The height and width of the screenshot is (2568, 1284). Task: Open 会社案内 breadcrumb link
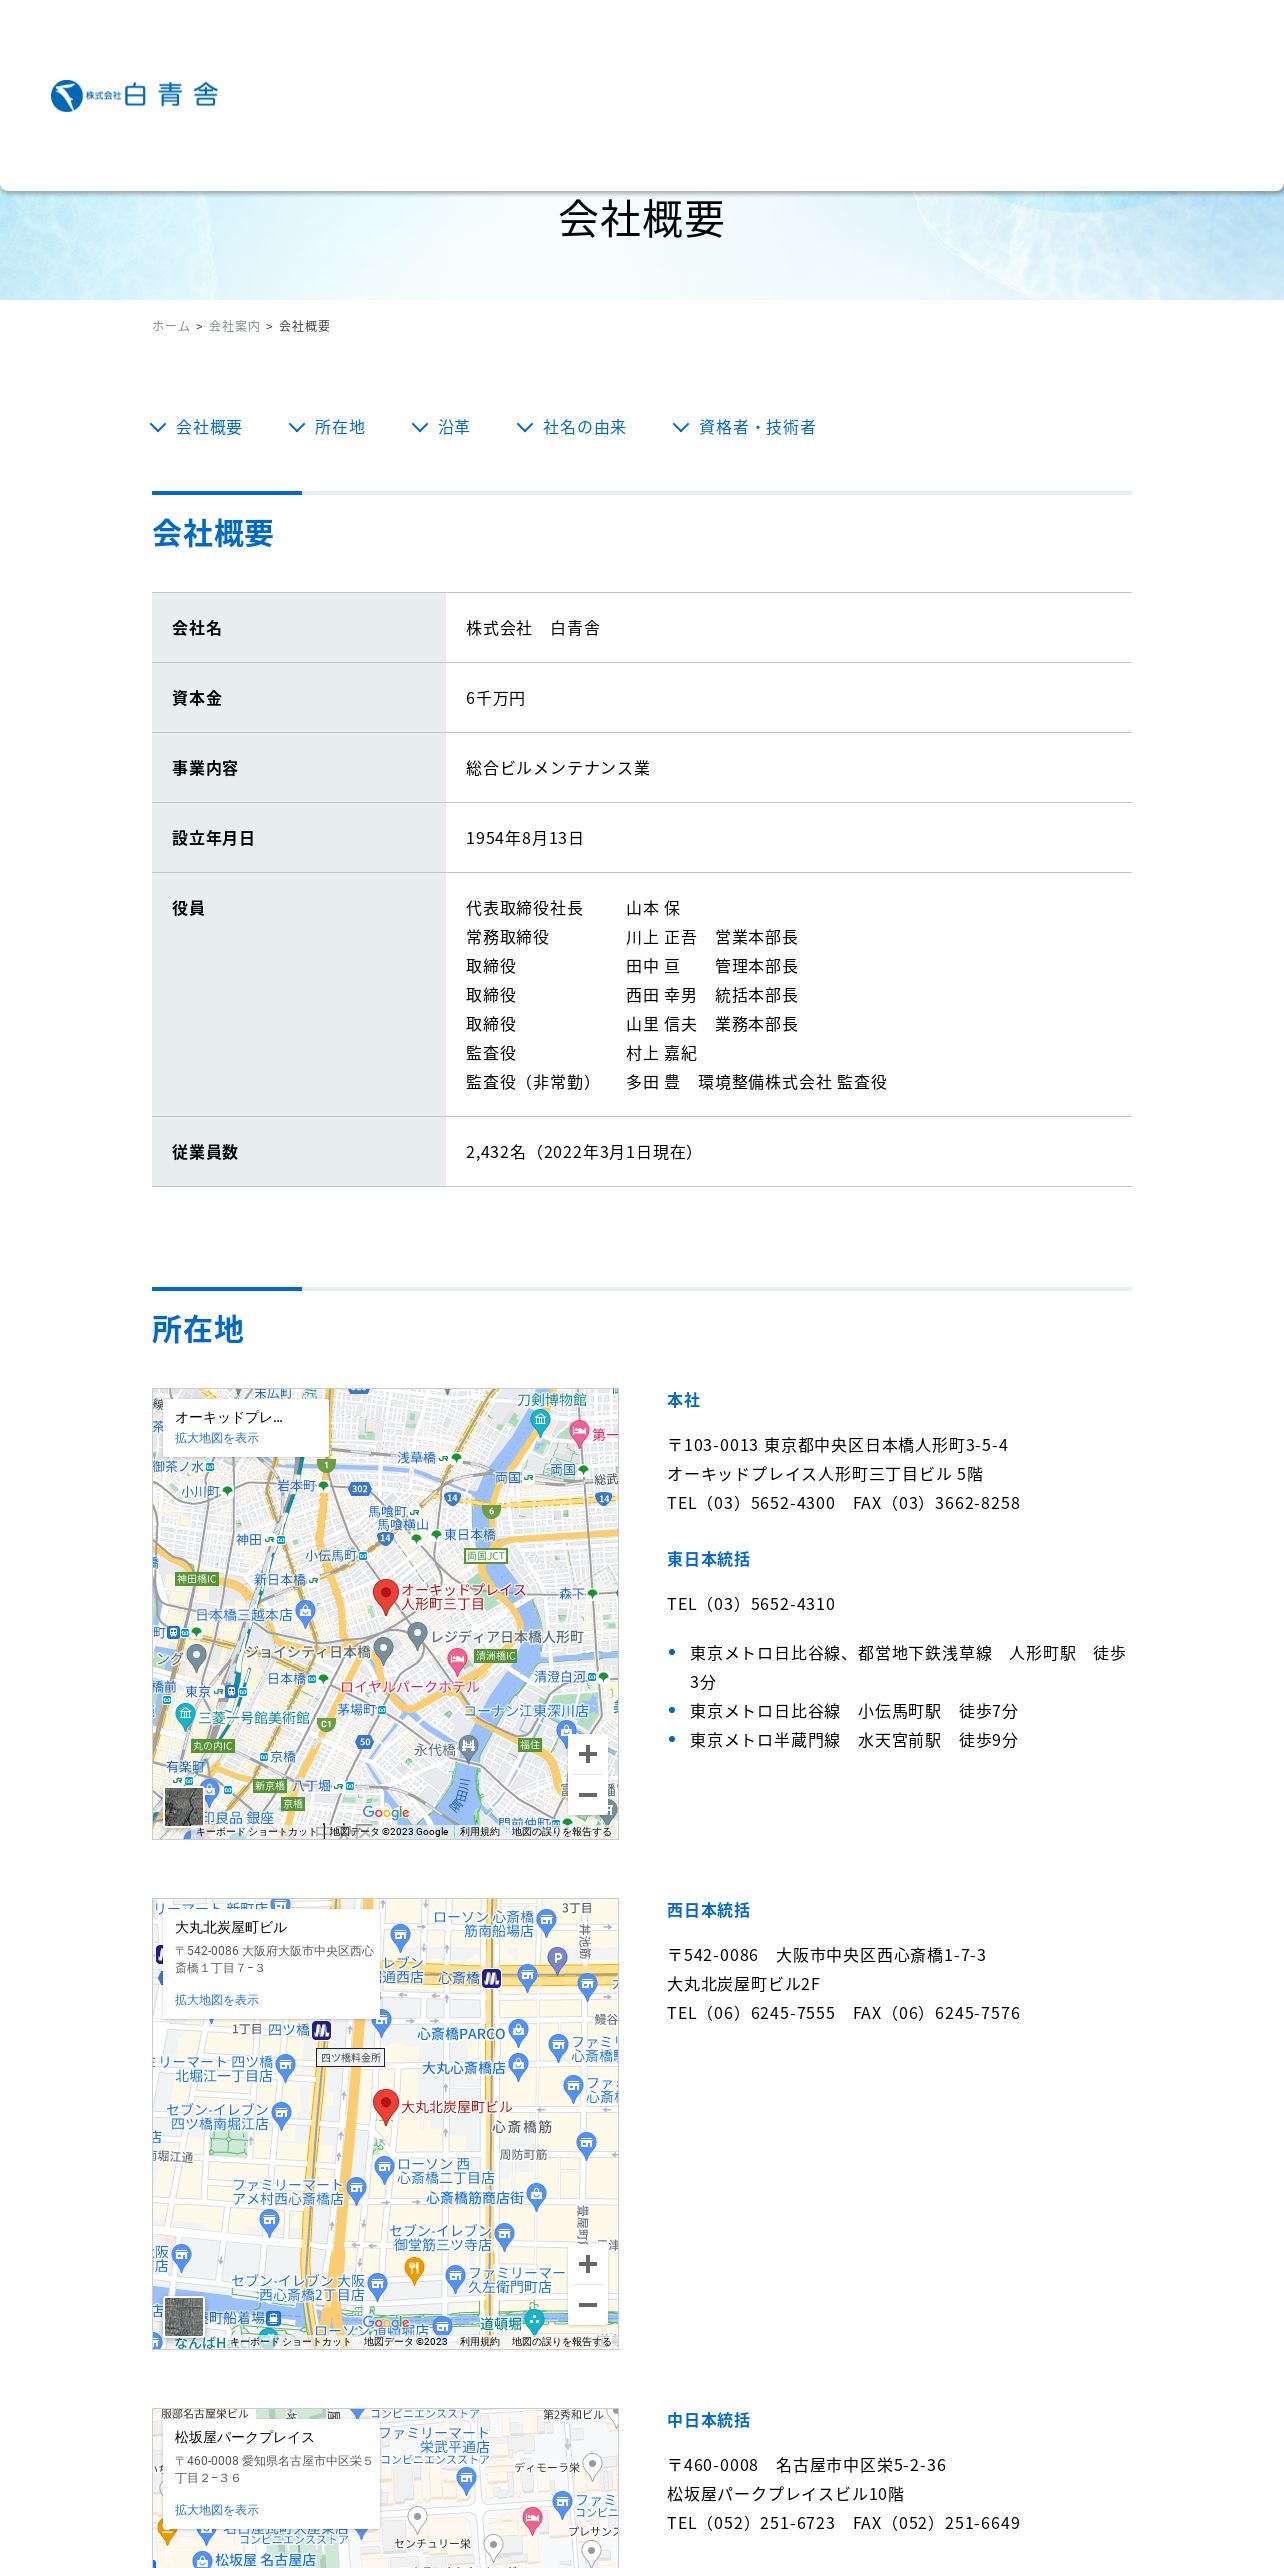click(234, 326)
